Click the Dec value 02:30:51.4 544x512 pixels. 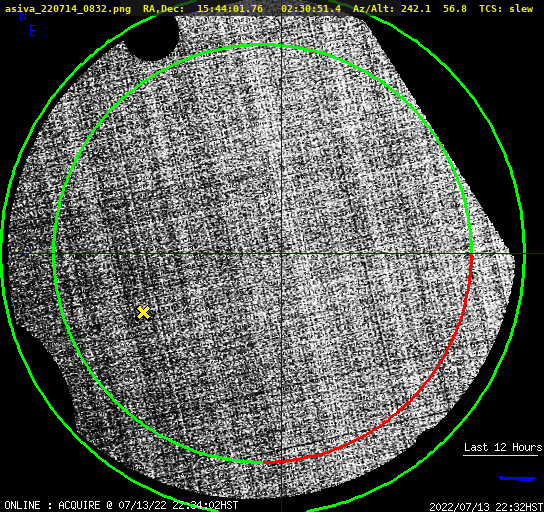[x=311, y=9]
